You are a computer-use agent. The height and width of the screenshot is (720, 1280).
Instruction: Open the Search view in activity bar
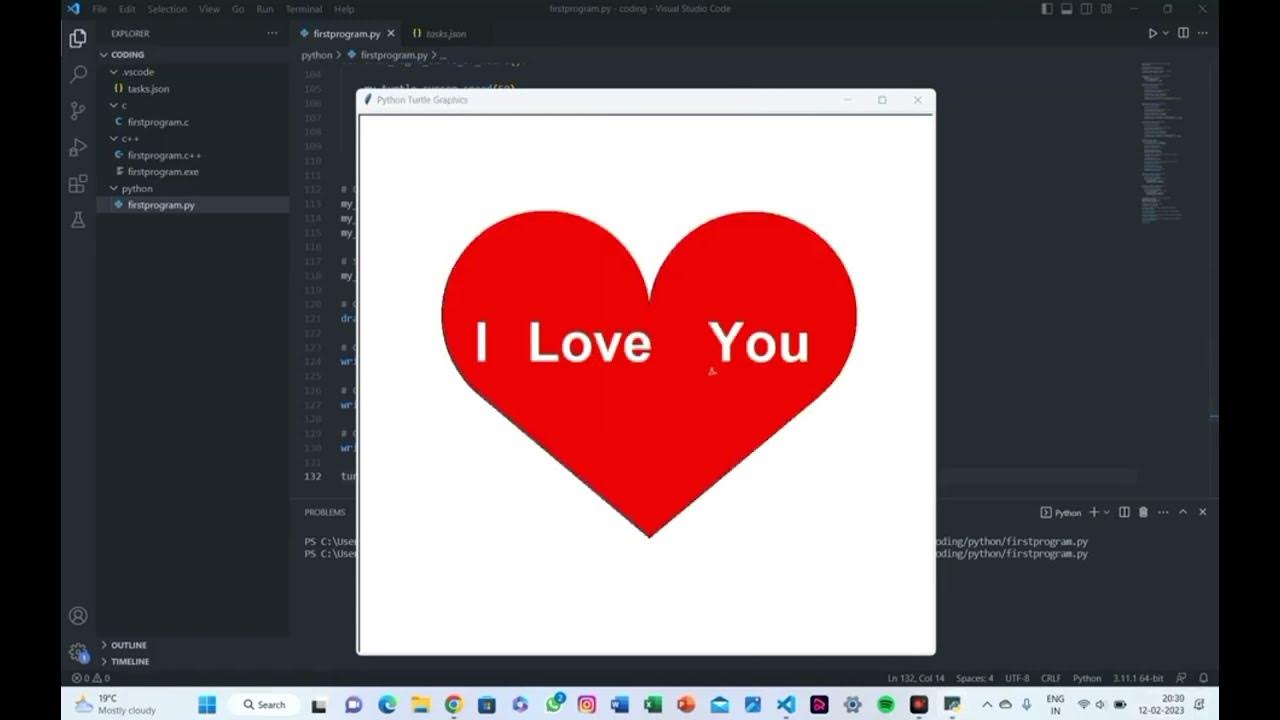(x=78, y=75)
